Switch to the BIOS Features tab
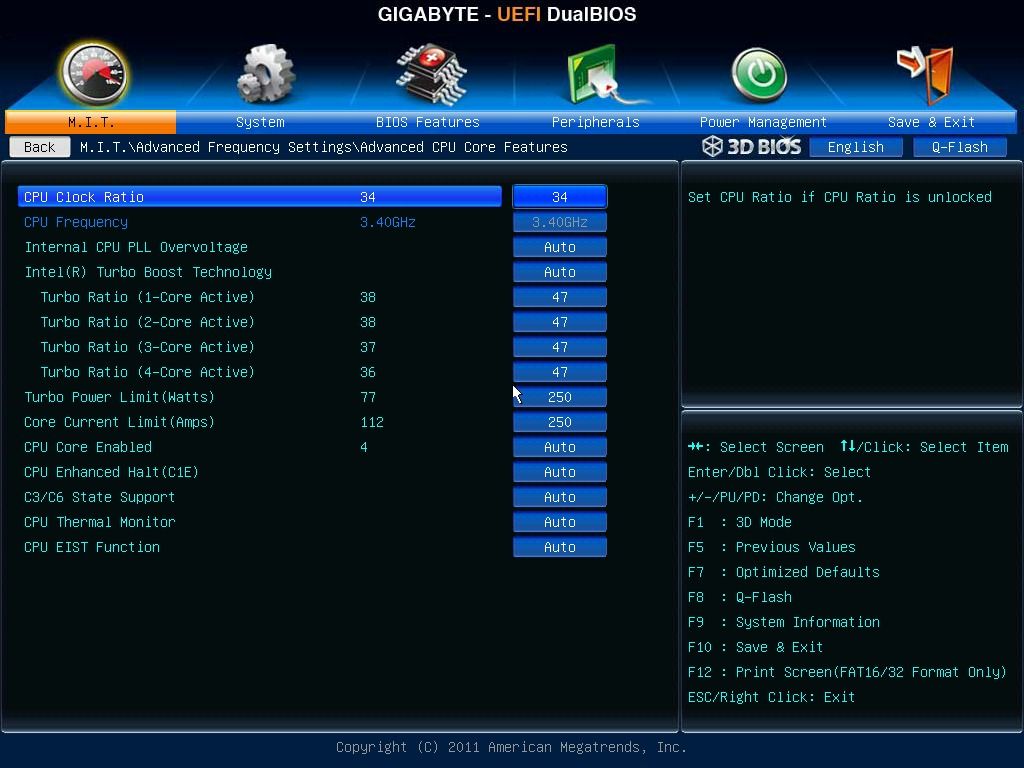Image resolution: width=1024 pixels, height=768 pixels. click(x=428, y=122)
